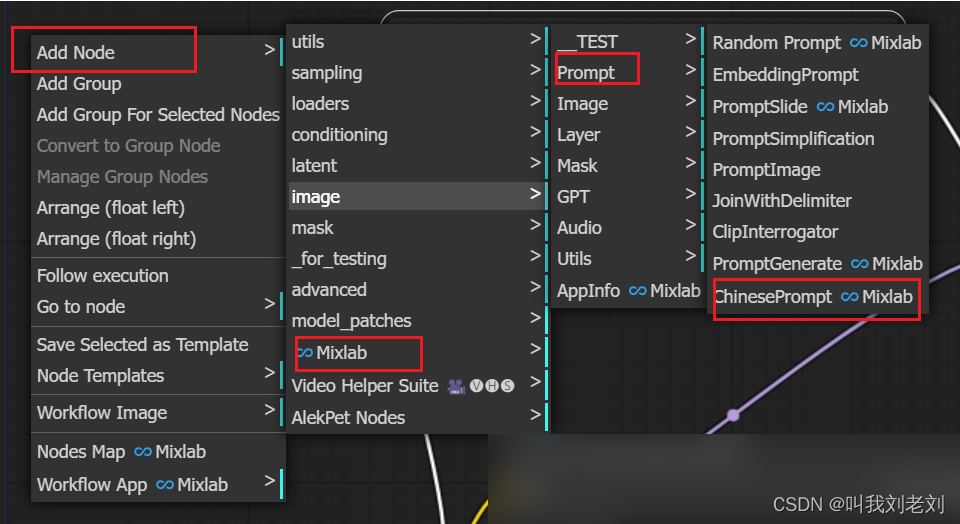Click arrow beside the GPT entry

click(x=691, y=194)
